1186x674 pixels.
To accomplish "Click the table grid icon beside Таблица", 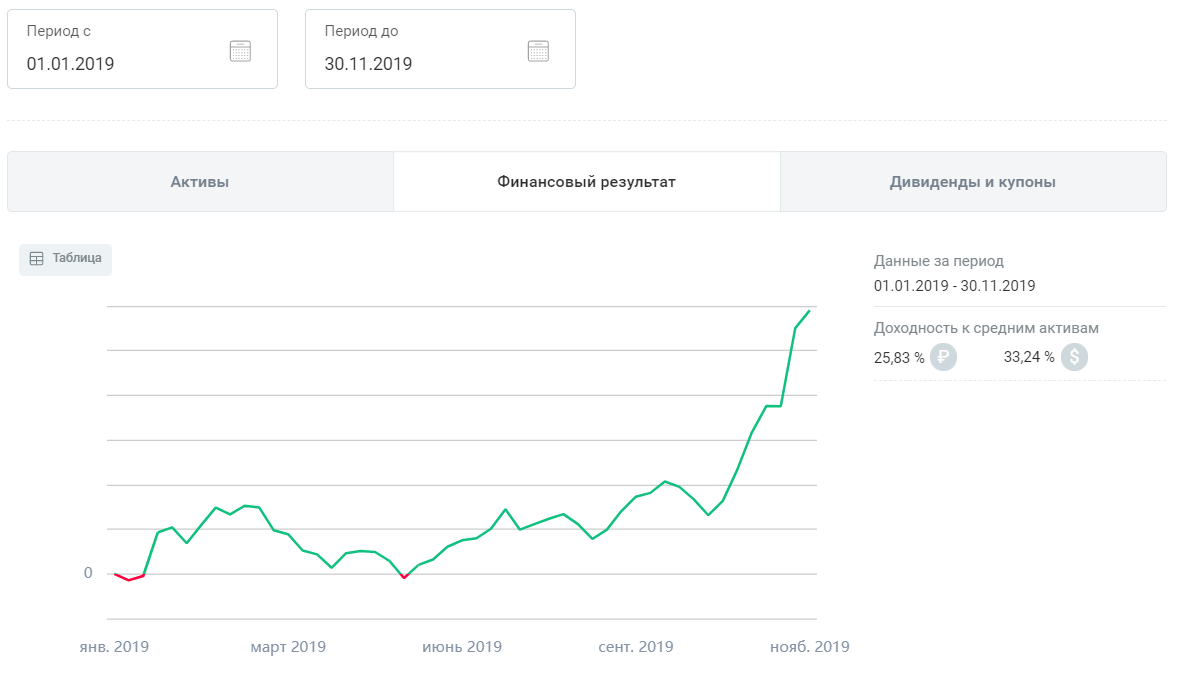I will click(x=37, y=258).
